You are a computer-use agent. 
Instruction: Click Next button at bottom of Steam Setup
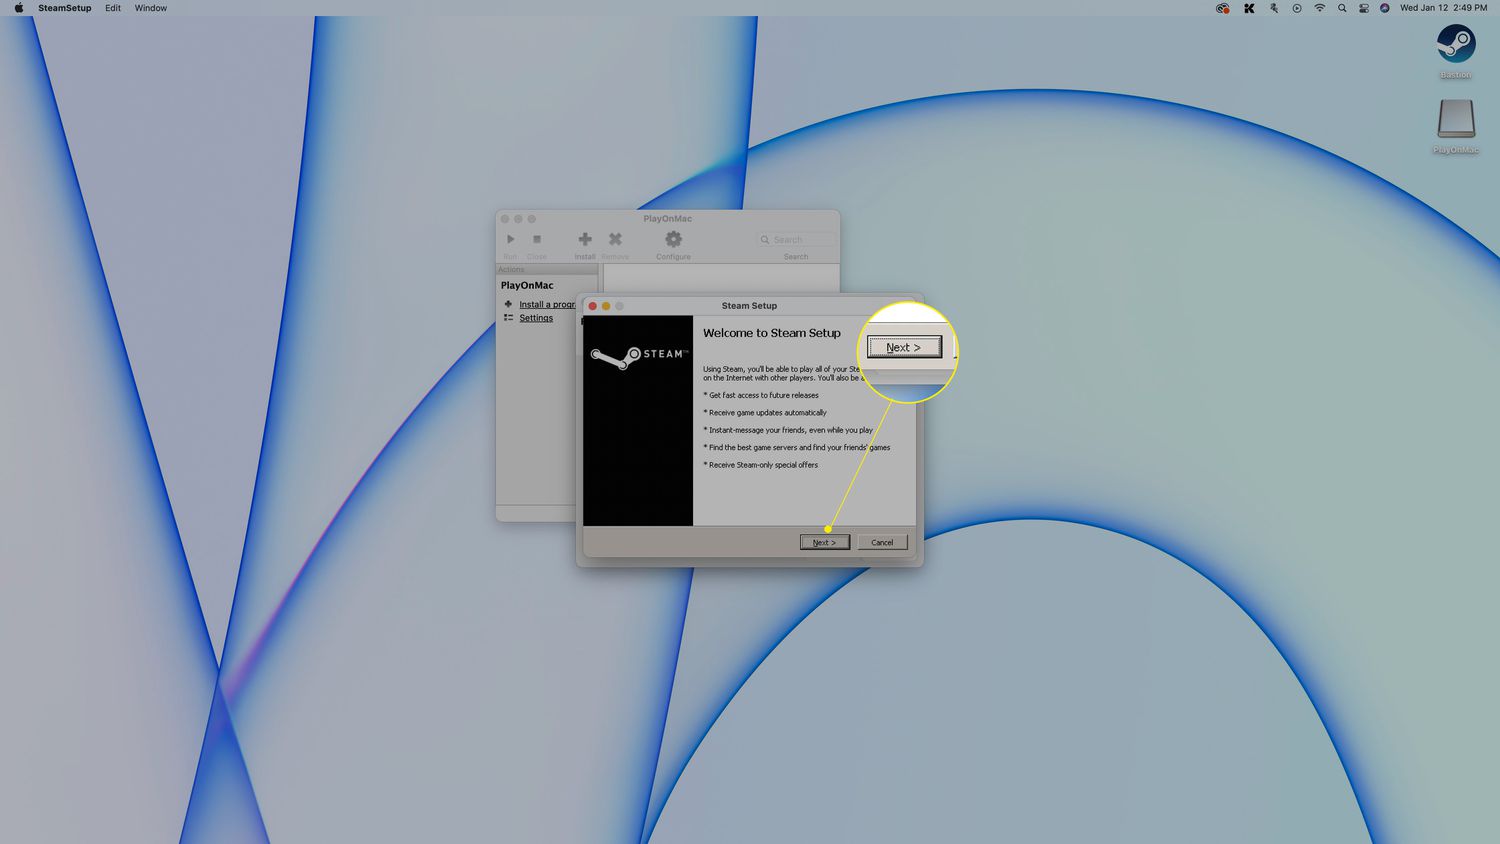click(824, 542)
